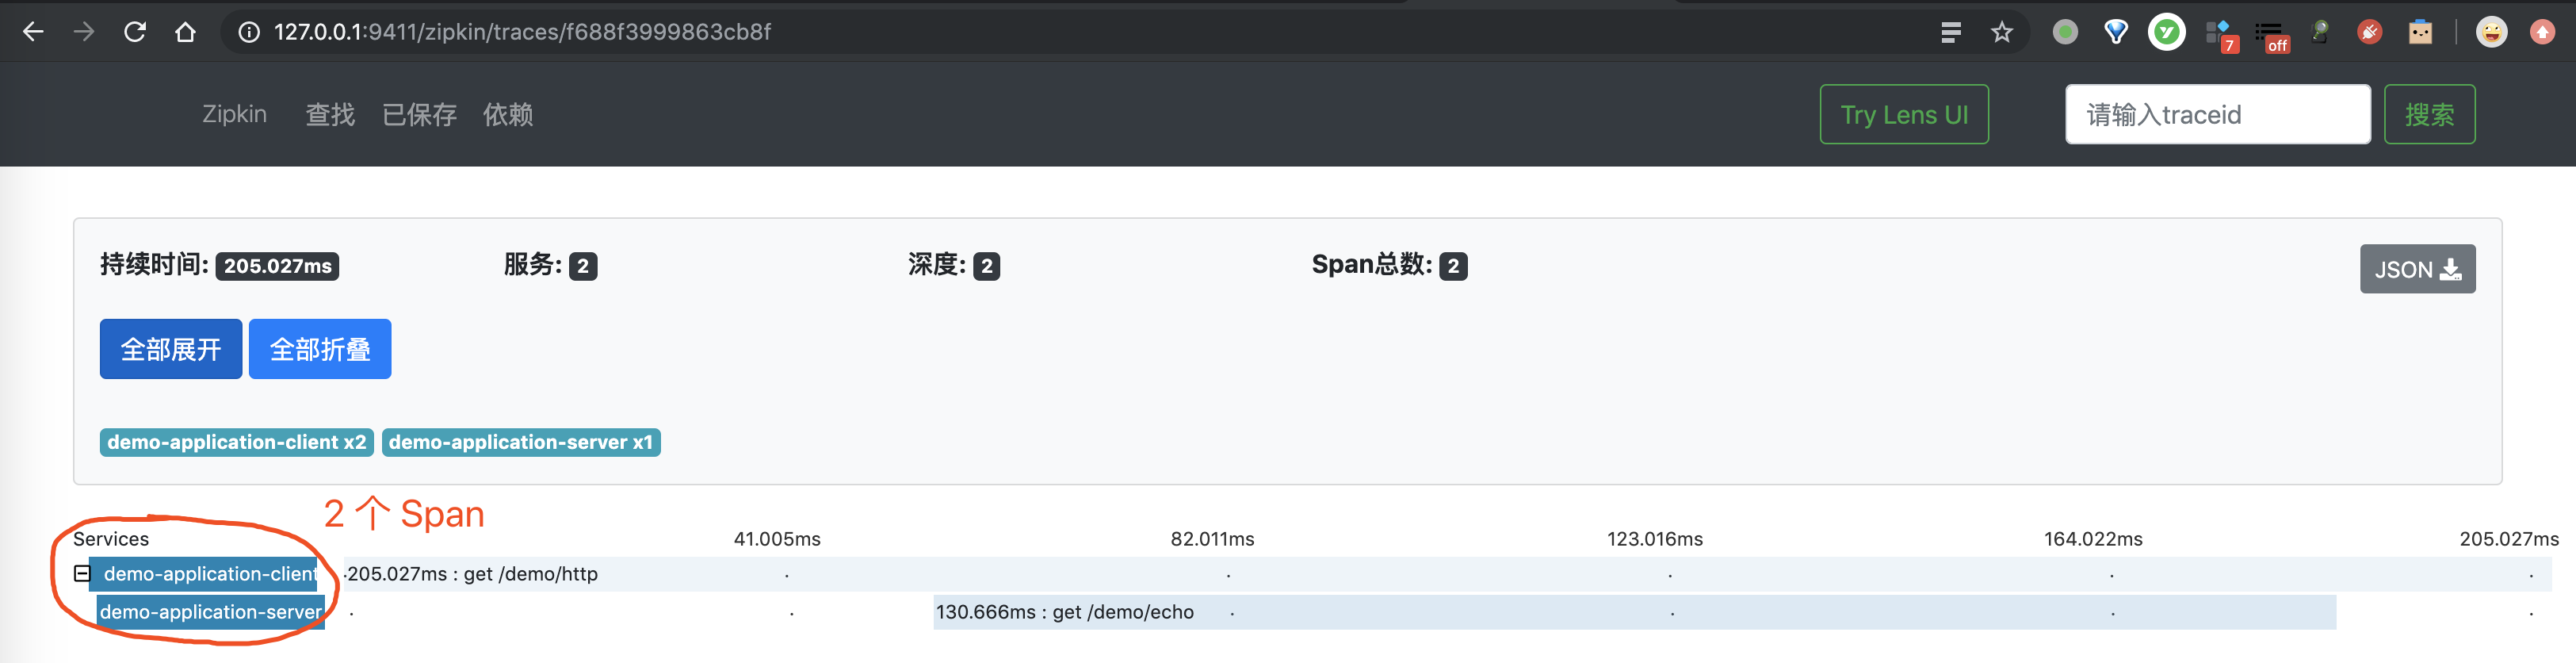Click the red plug extension icon
The width and height of the screenshot is (2576, 663).
[x=2369, y=31]
